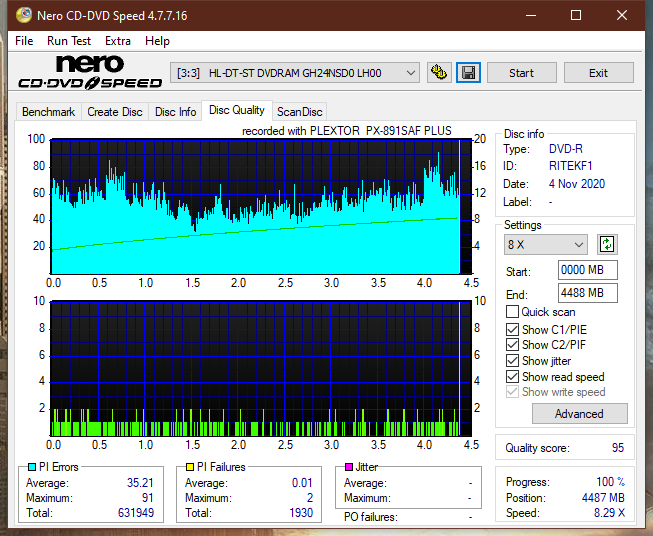Click the save floppy disk icon
Image resolution: width=653 pixels, height=536 pixels.
[x=468, y=73]
